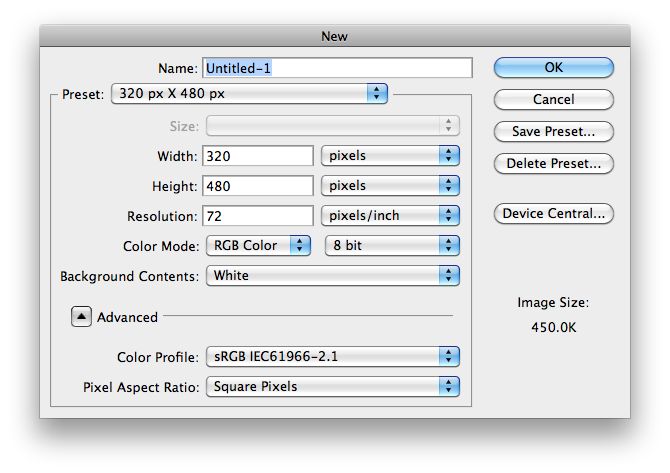Click the Resolution value field

[258, 215]
